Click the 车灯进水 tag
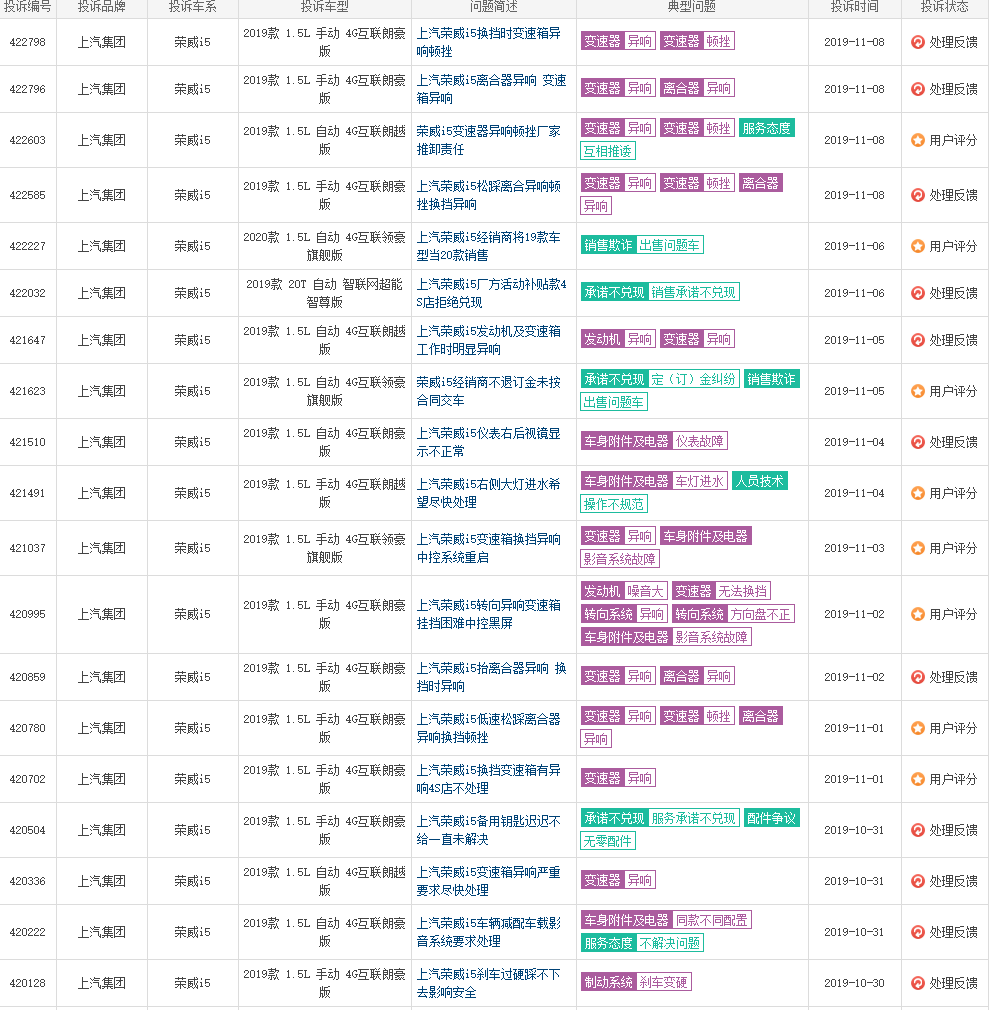The height and width of the screenshot is (1010, 994). click(x=700, y=481)
